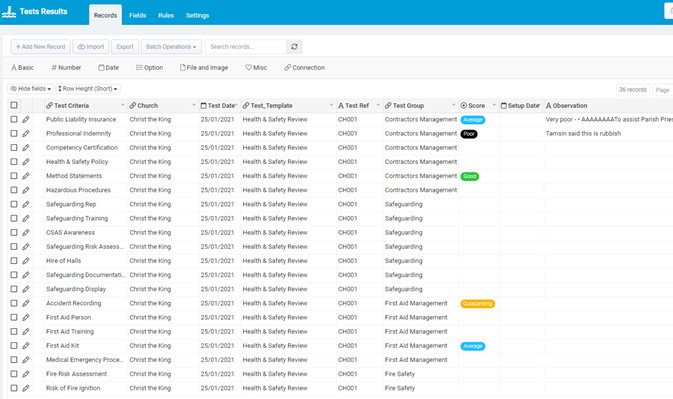
Task: Open the Test_Template column menu arrow
Action: (331, 105)
